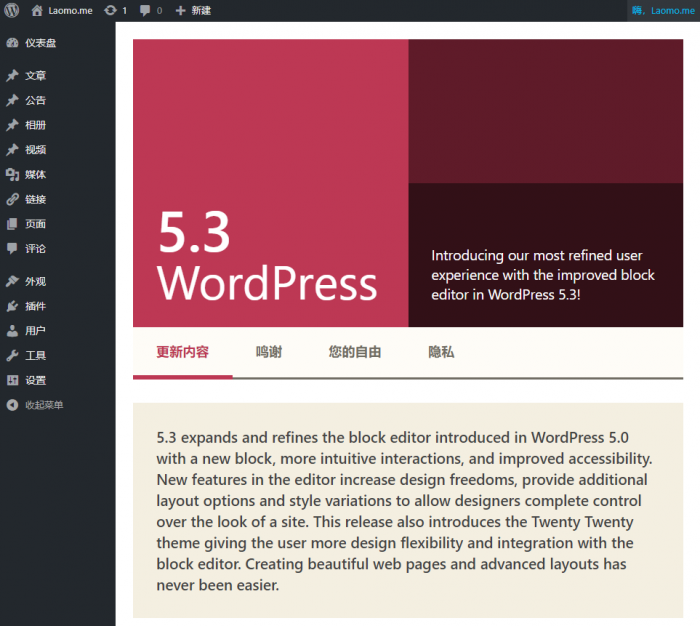Open the 仪表盘 dashboard menu
This screenshot has width=700, height=626.
click(40, 43)
